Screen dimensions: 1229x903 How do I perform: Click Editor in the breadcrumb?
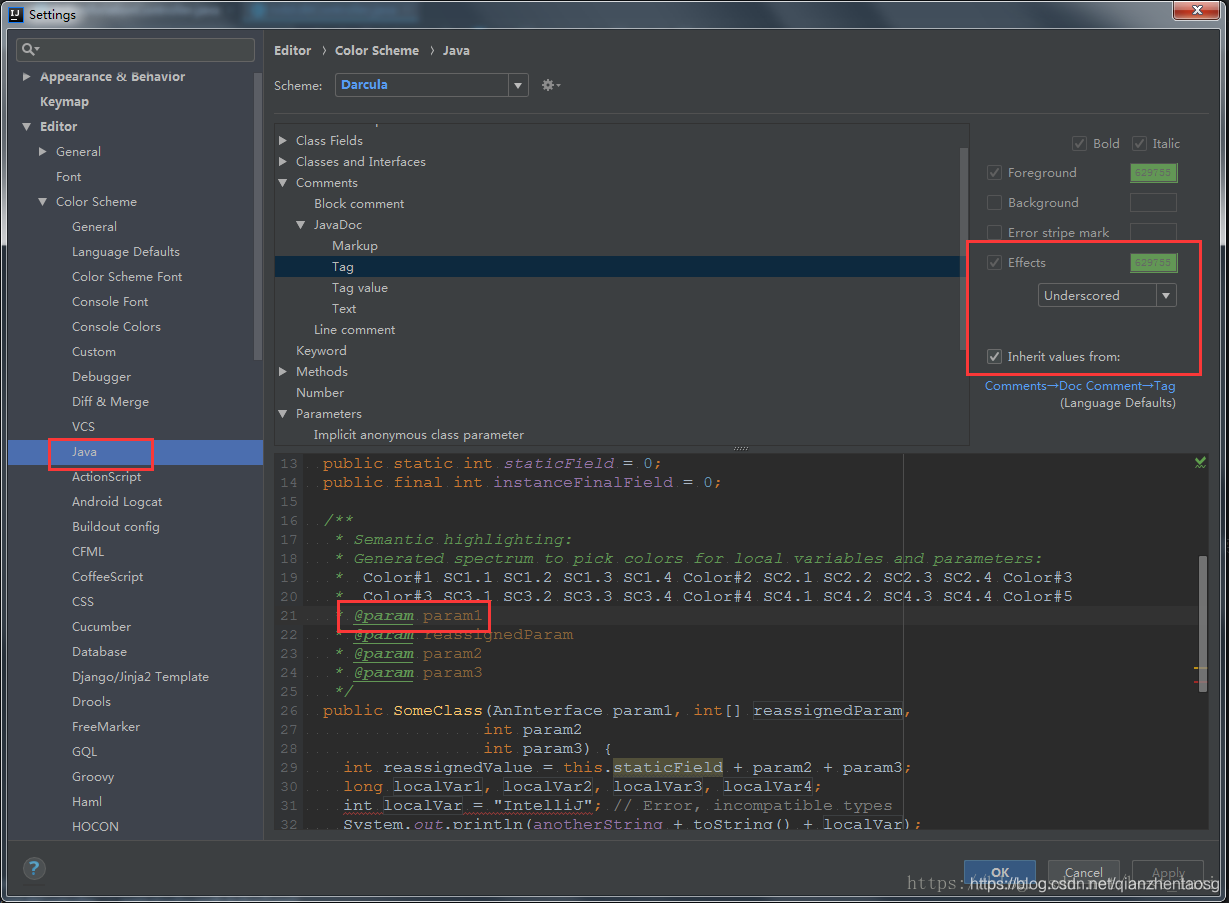293,51
